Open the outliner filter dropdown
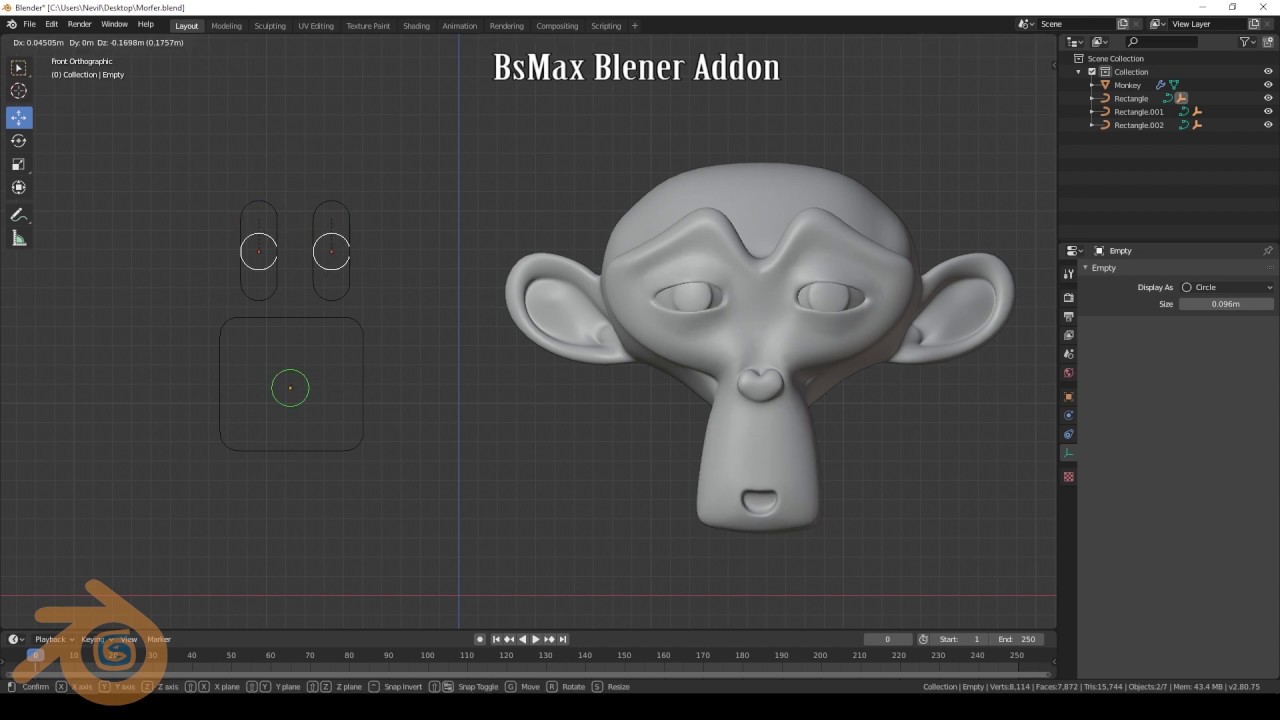 (x=1247, y=42)
